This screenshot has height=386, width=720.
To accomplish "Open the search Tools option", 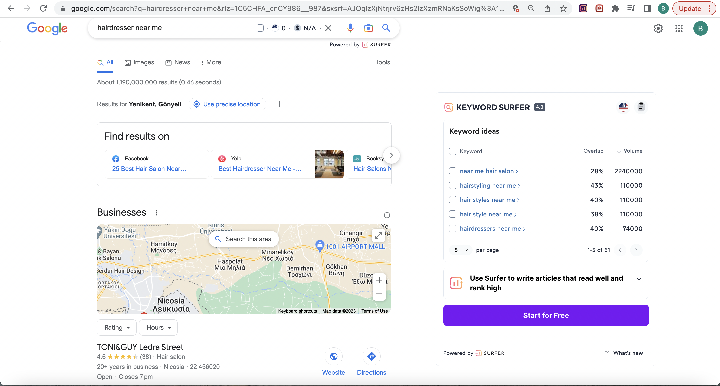I will (383, 62).
